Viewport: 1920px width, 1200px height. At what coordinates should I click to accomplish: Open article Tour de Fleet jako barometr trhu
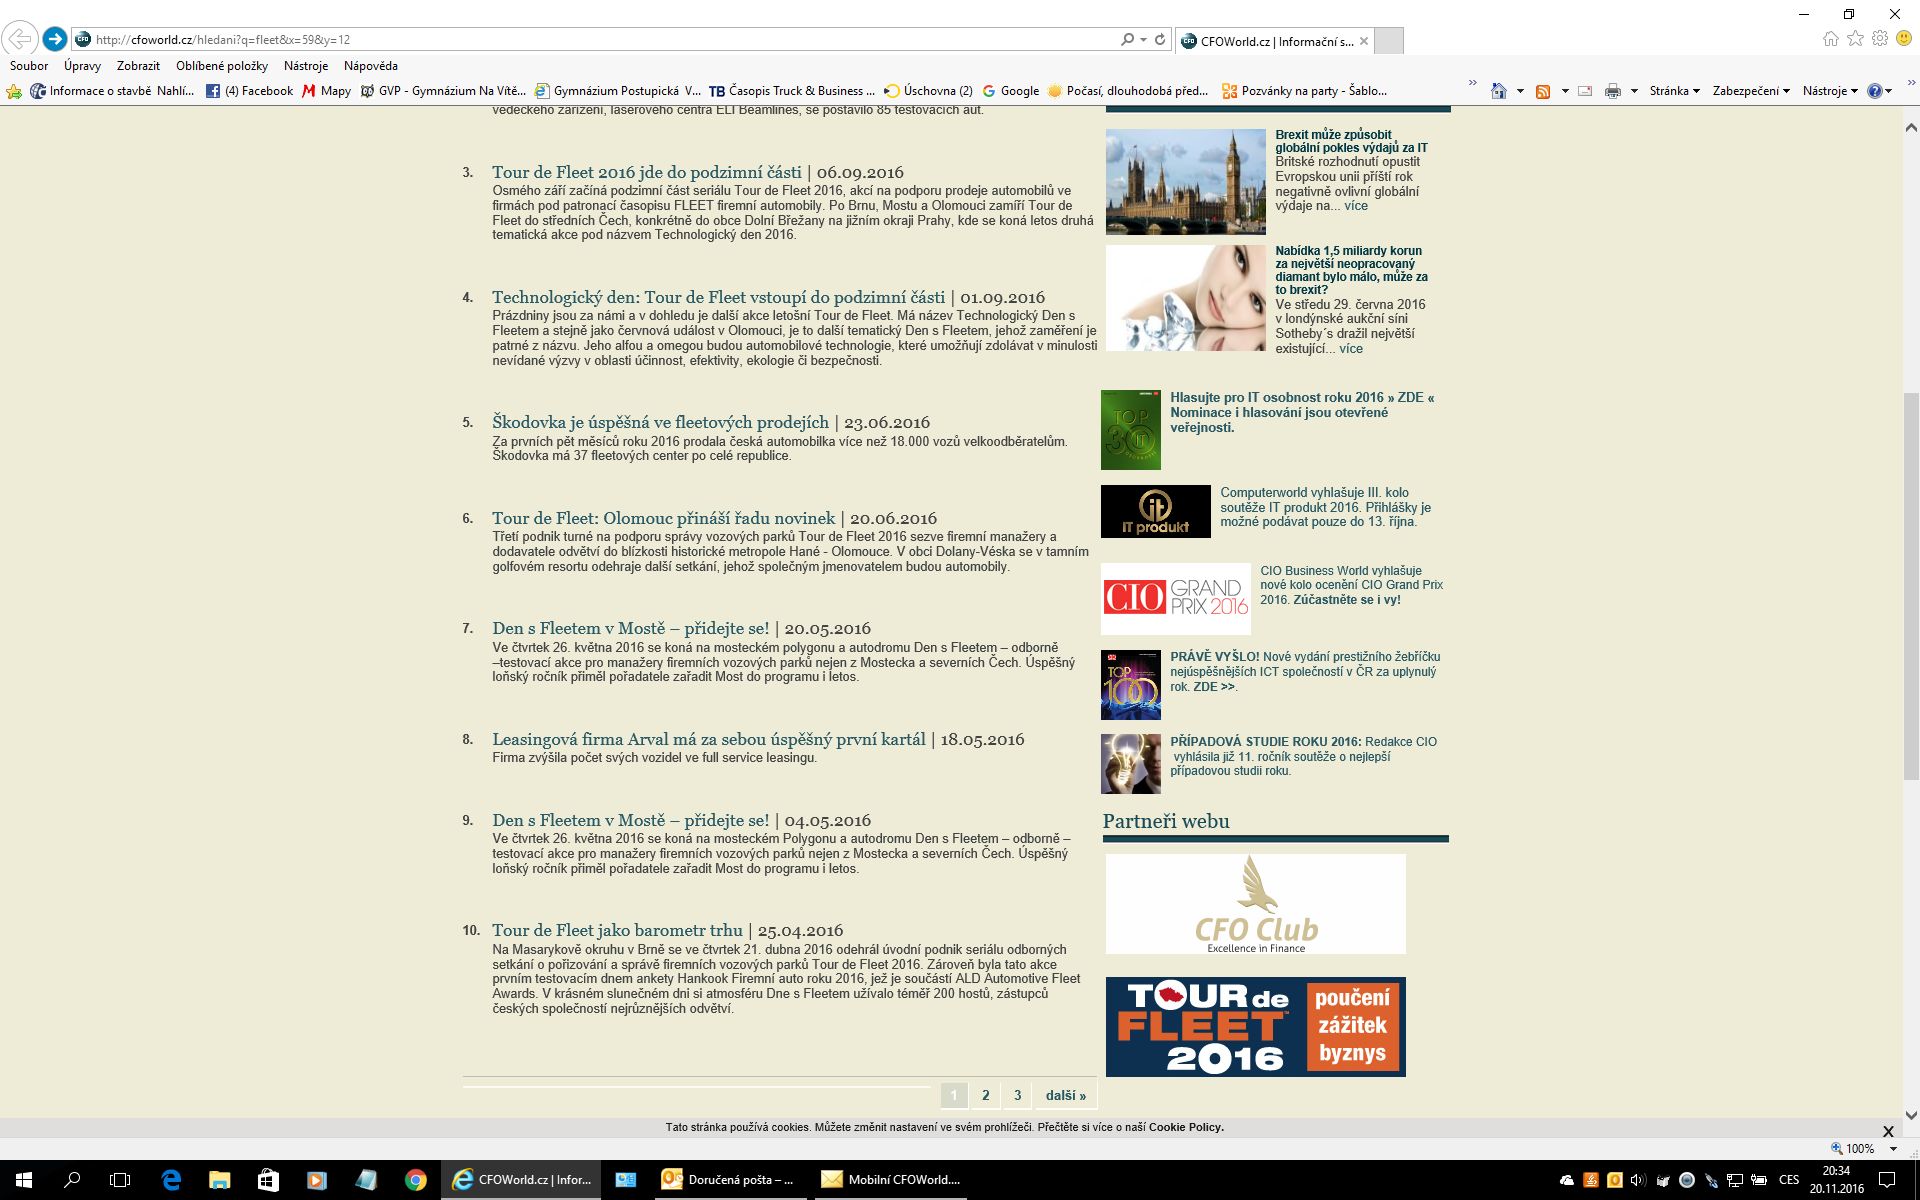[x=617, y=930]
